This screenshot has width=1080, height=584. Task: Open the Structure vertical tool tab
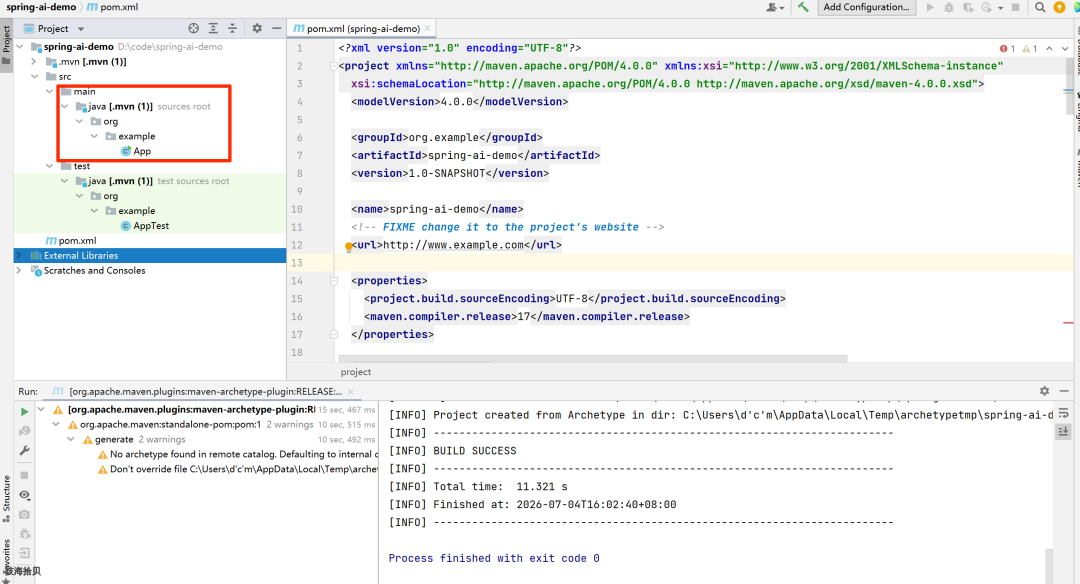(6, 498)
